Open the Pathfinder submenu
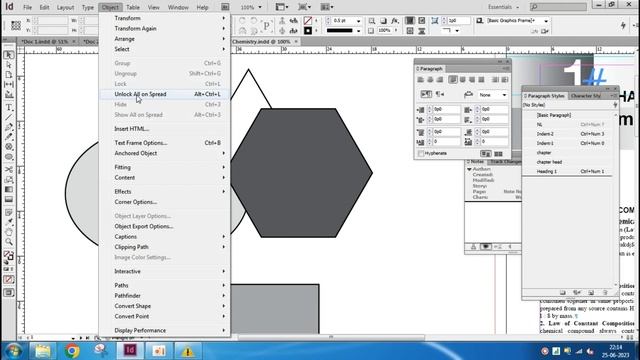 coord(165,296)
